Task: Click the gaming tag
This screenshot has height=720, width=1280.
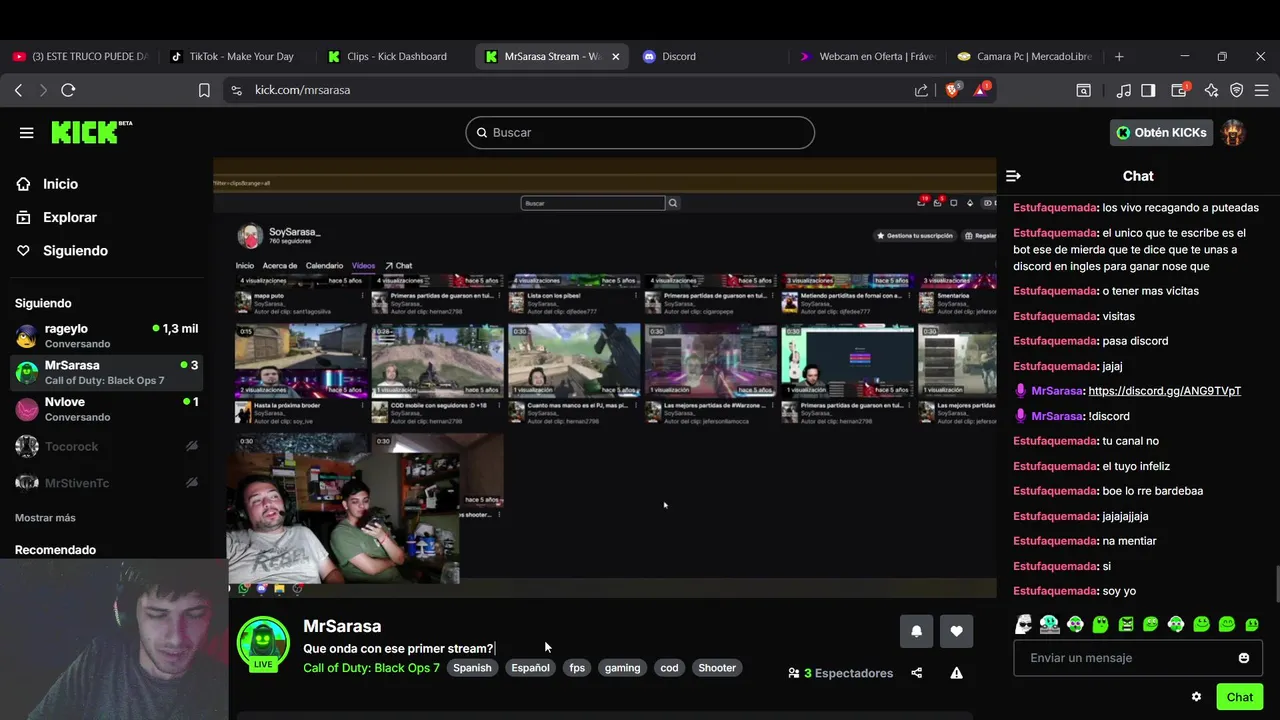Action: [622, 668]
